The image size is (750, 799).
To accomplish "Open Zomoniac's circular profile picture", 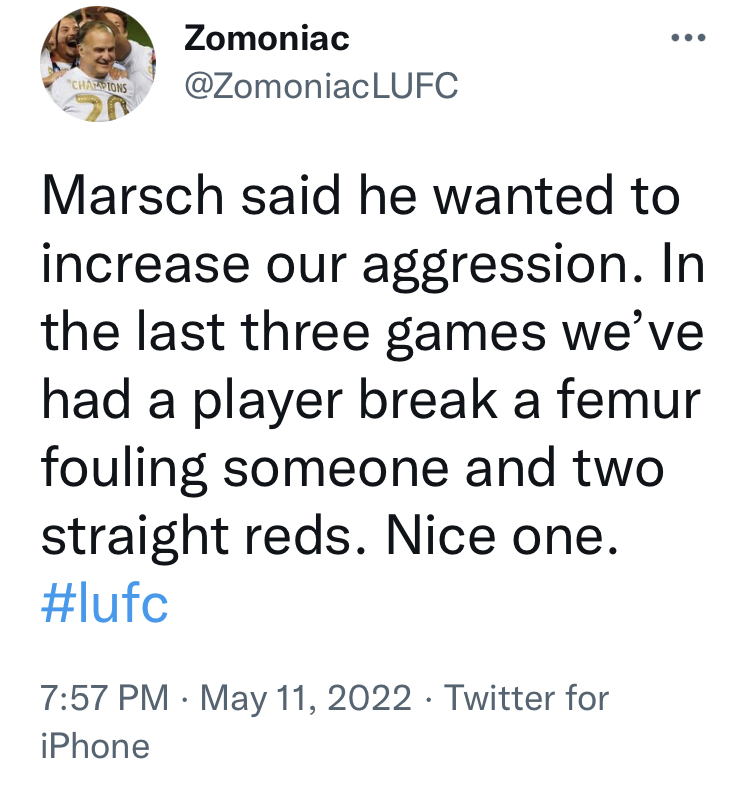I will [98, 64].
